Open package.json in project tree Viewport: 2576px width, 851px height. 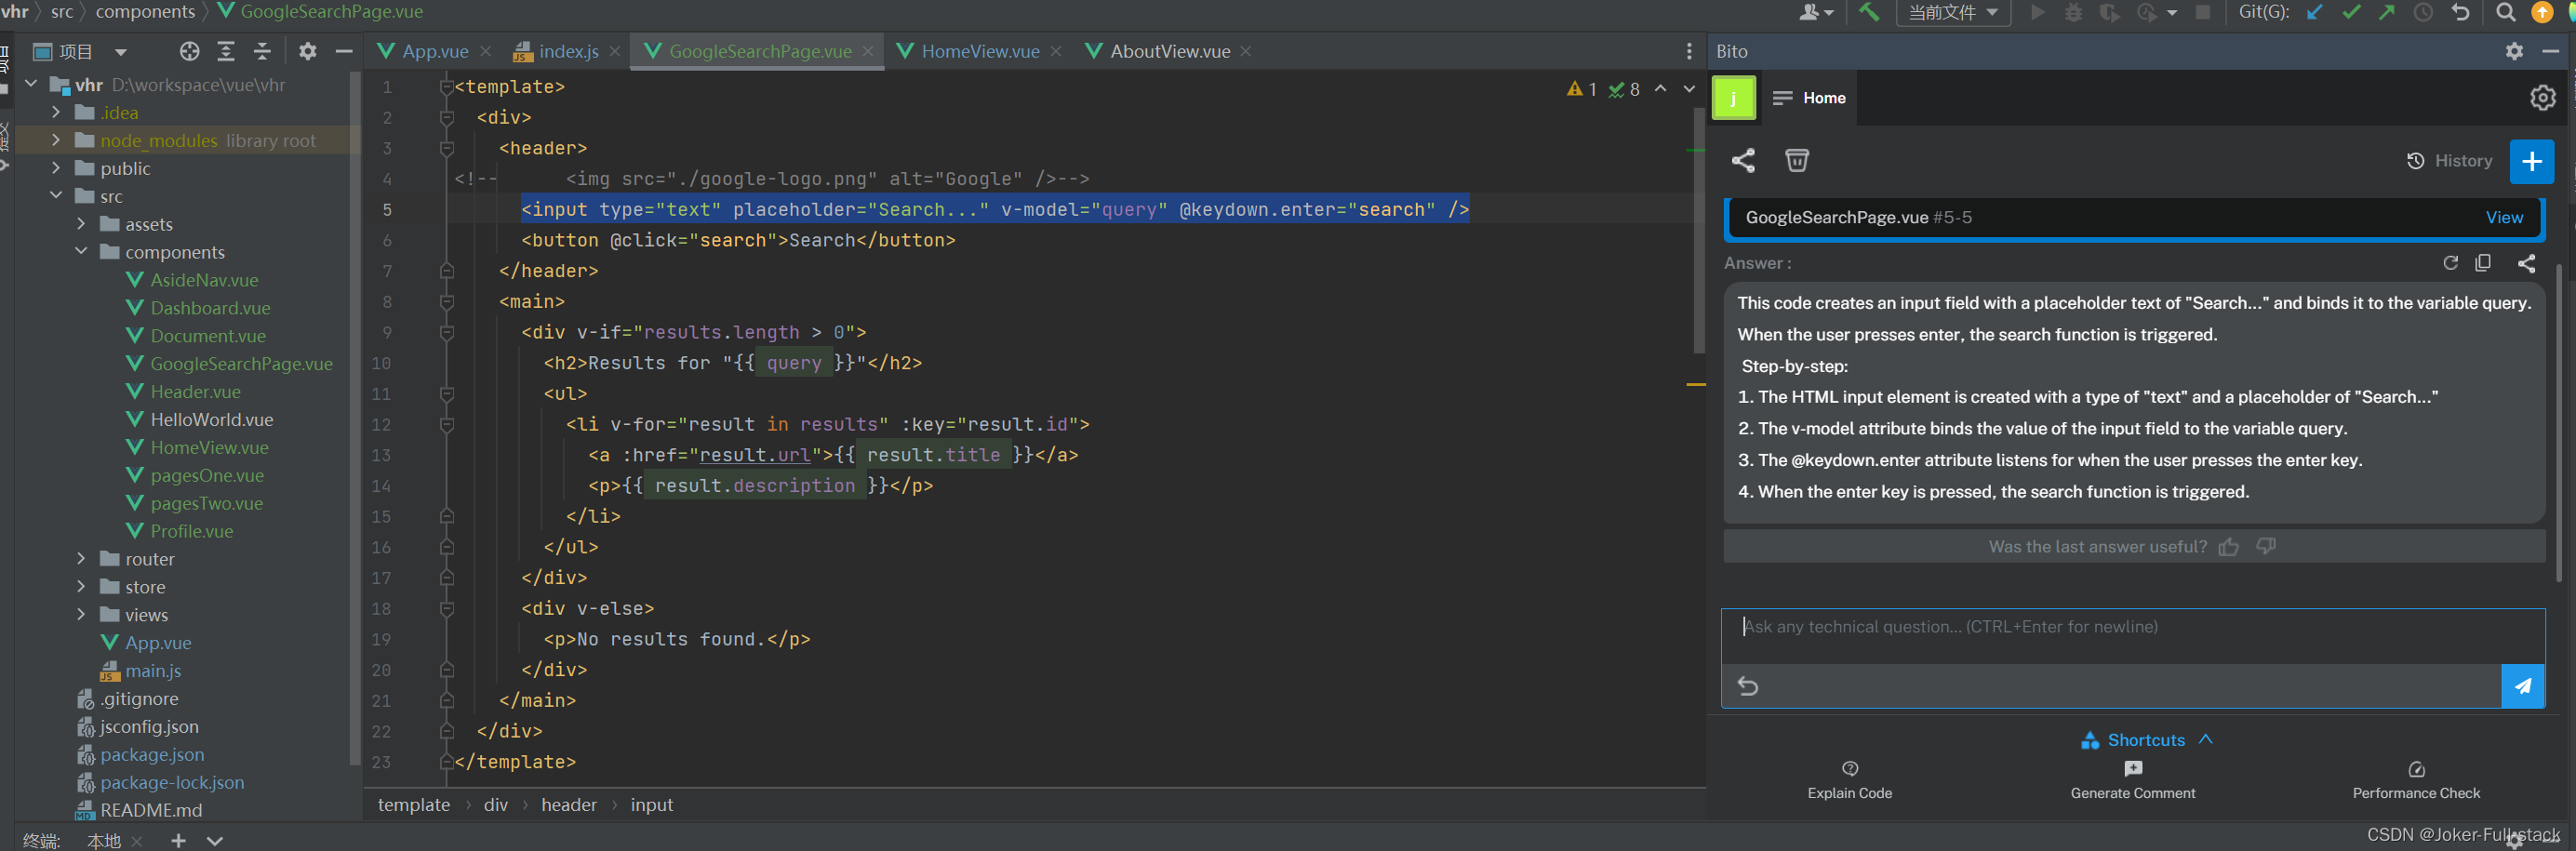(152, 754)
